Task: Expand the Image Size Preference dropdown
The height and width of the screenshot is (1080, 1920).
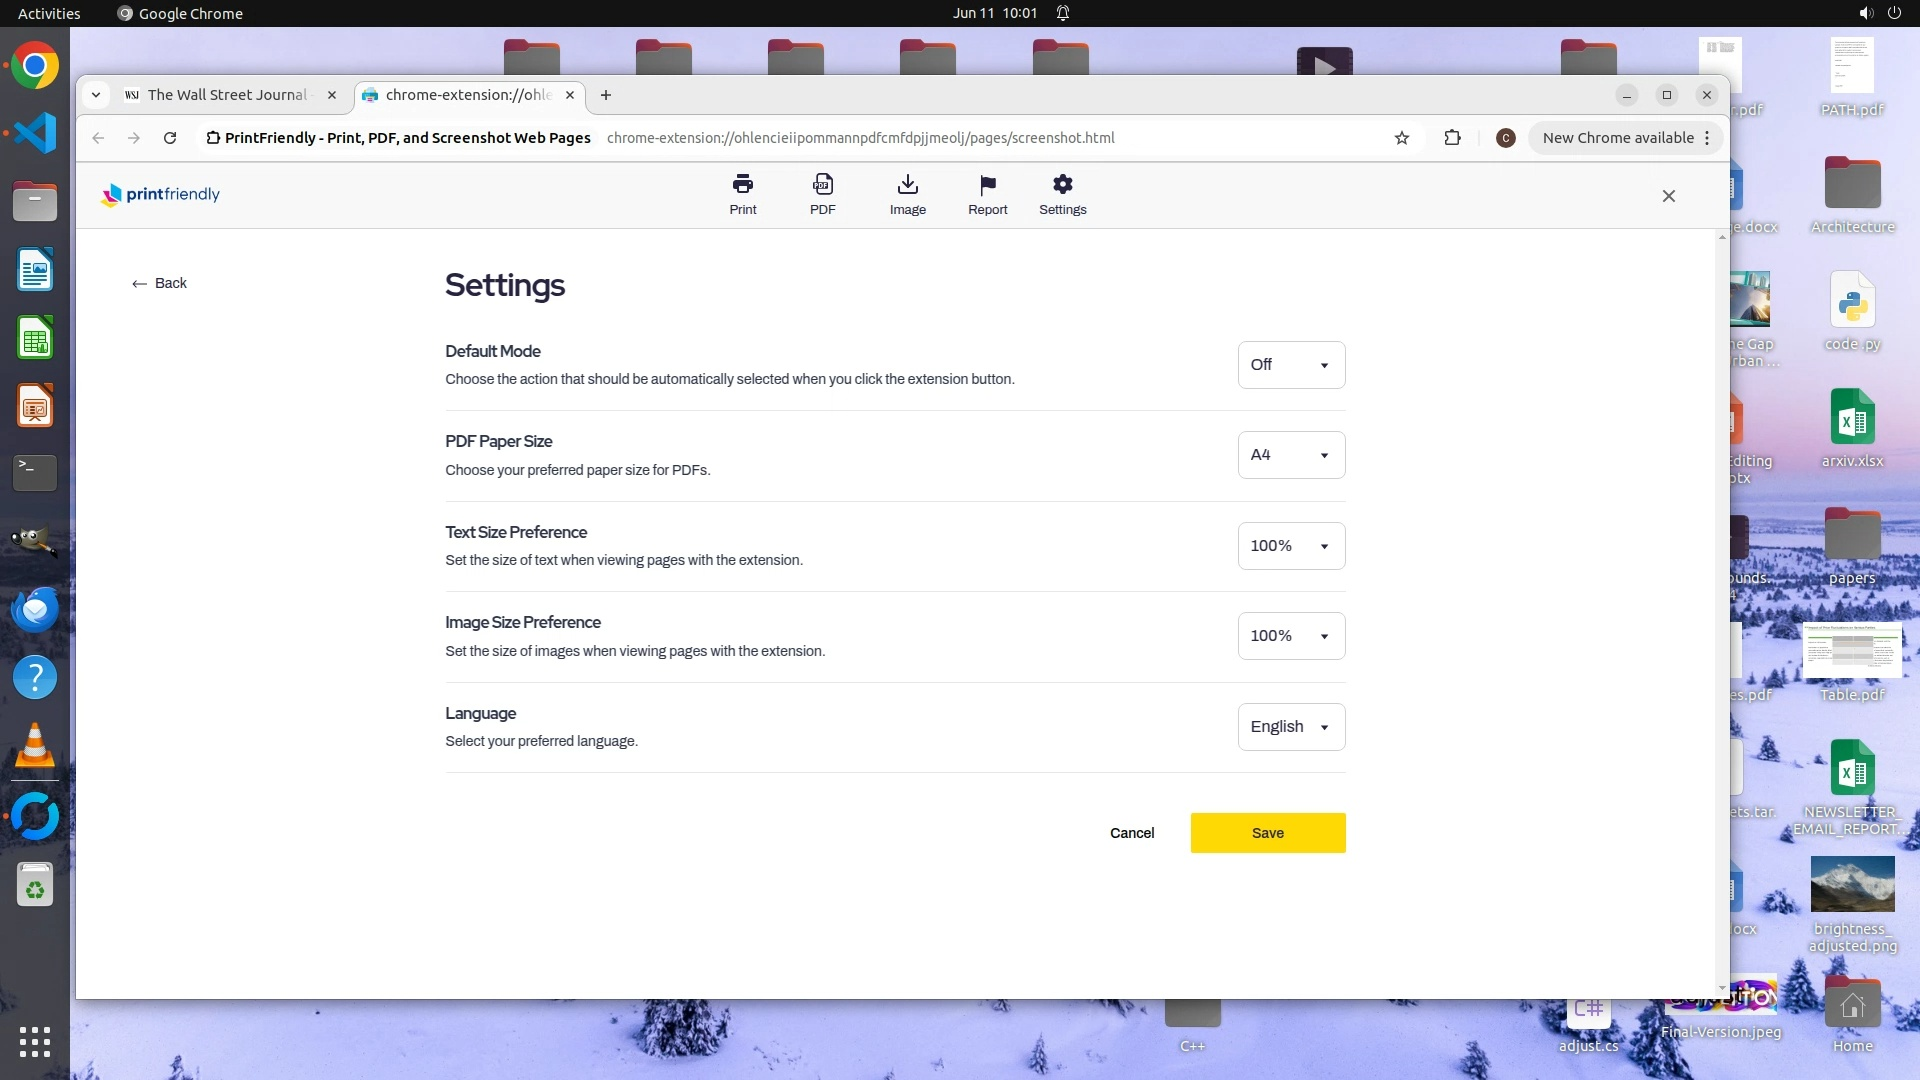Action: coord(1290,636)
